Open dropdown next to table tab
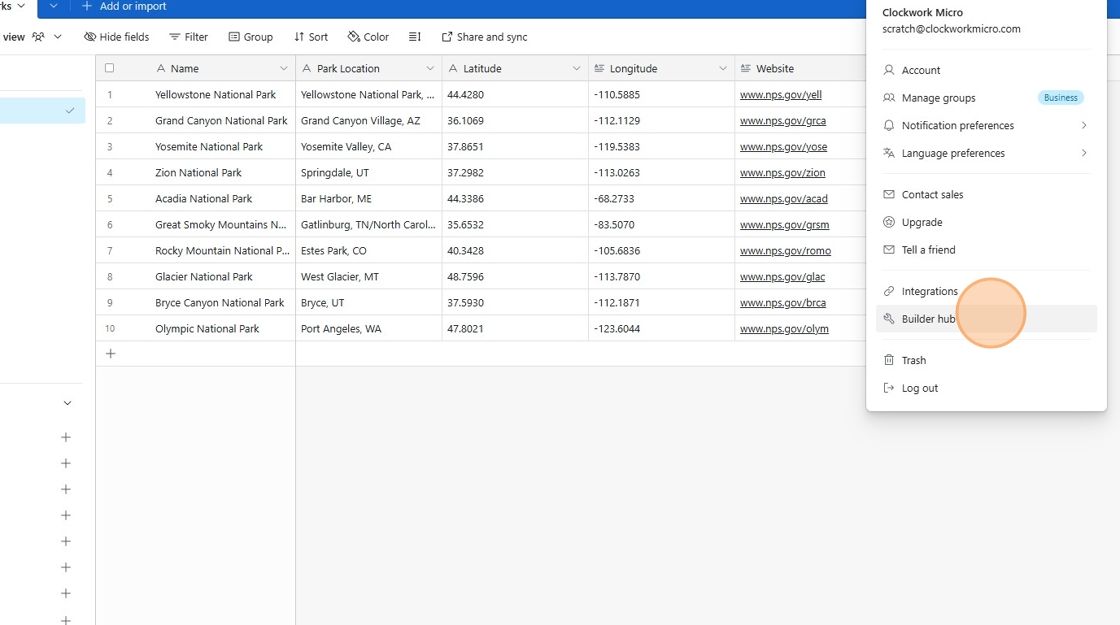Viewport: 1120px width, 625px height. coord(53,6)
